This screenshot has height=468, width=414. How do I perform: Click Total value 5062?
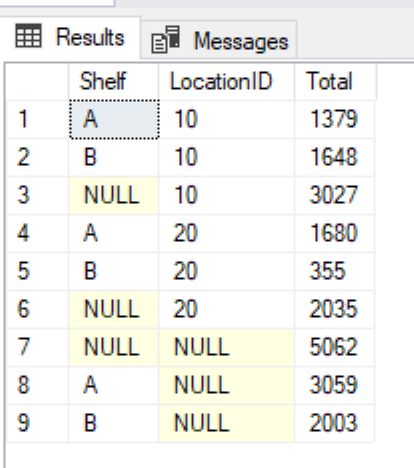click(x=335, y=347)
